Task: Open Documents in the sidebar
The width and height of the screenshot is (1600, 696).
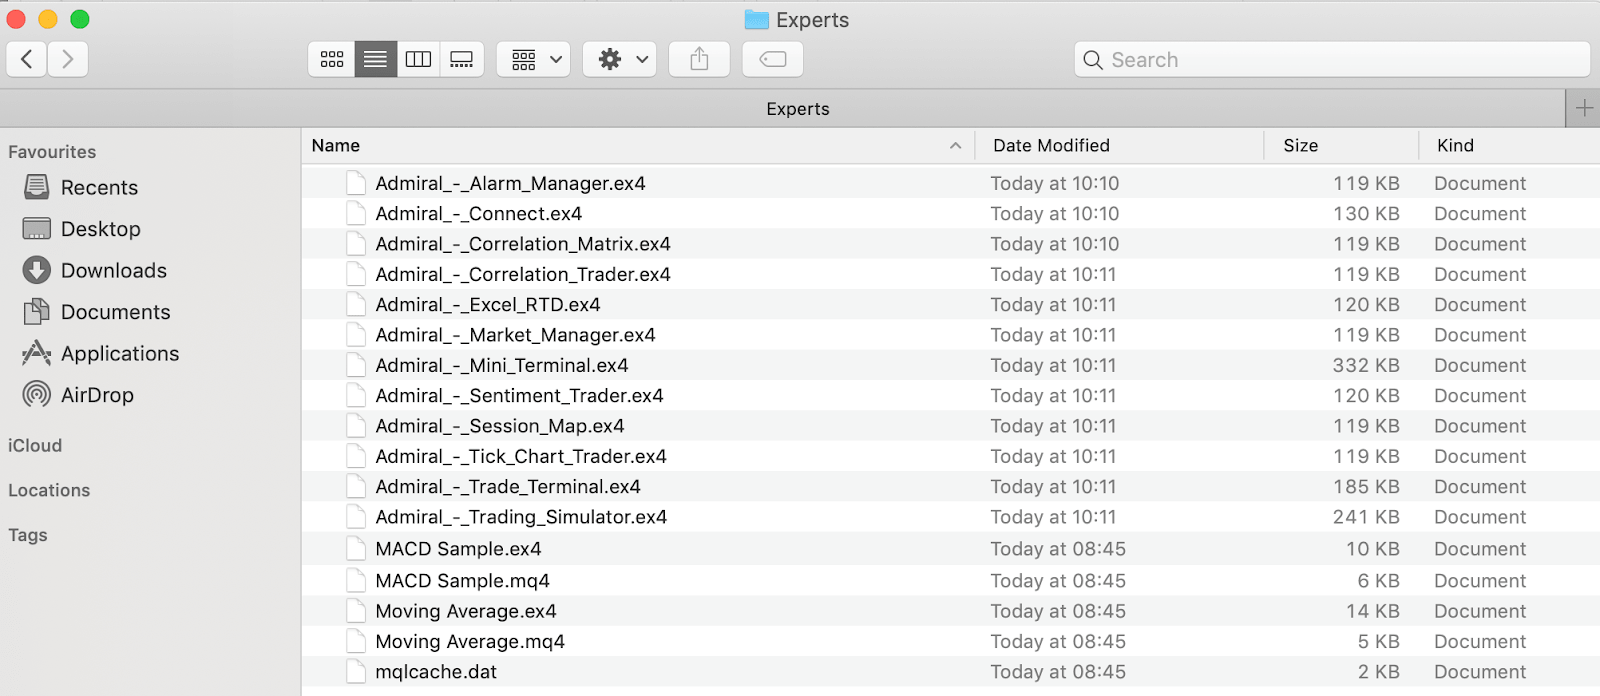Action: pyautogui.click(x=96, y=312)
